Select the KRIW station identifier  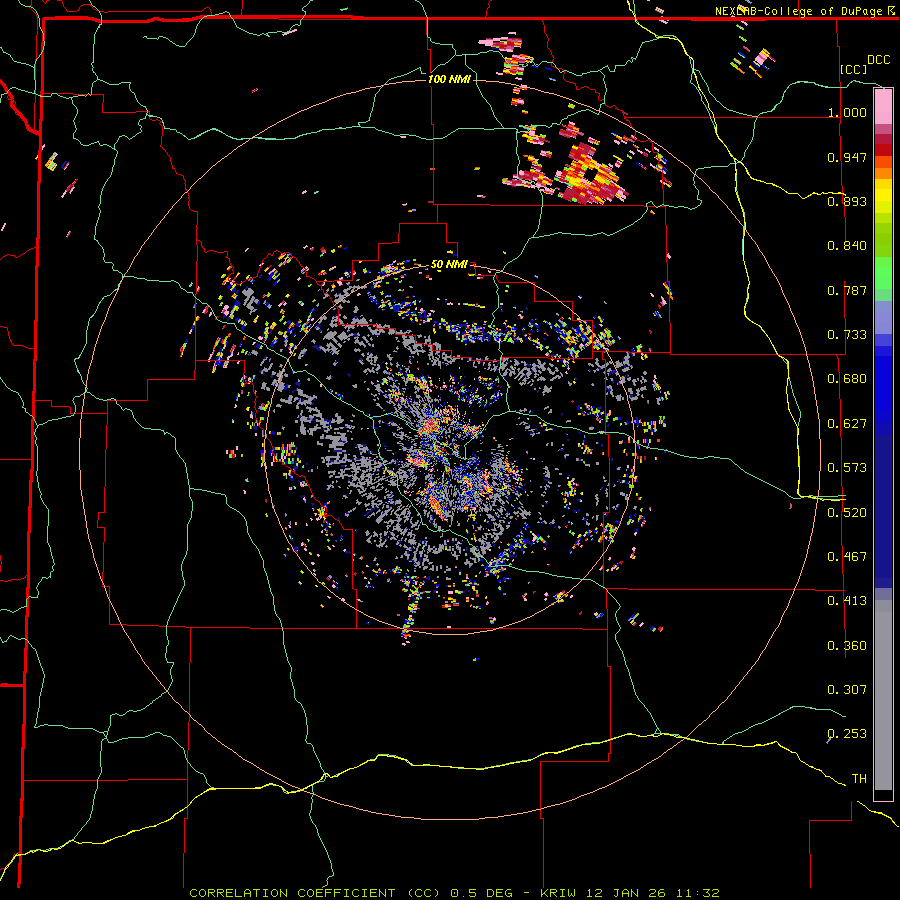(x=560, y=893)
